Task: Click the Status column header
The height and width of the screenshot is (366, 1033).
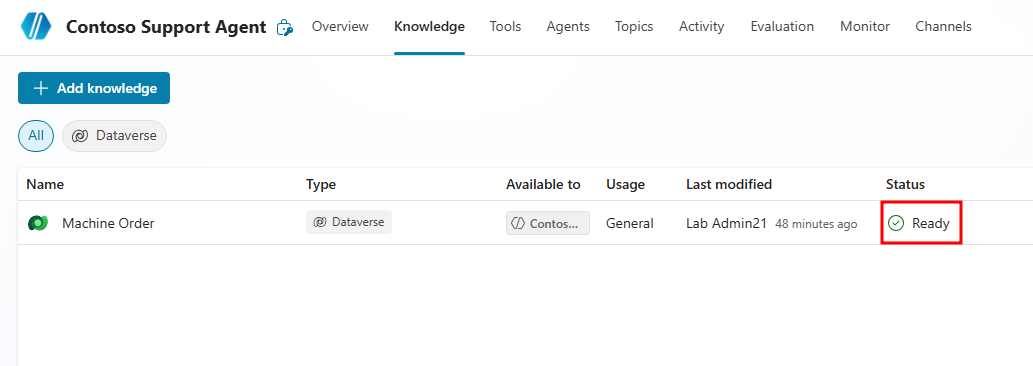Action: point(905,184)
